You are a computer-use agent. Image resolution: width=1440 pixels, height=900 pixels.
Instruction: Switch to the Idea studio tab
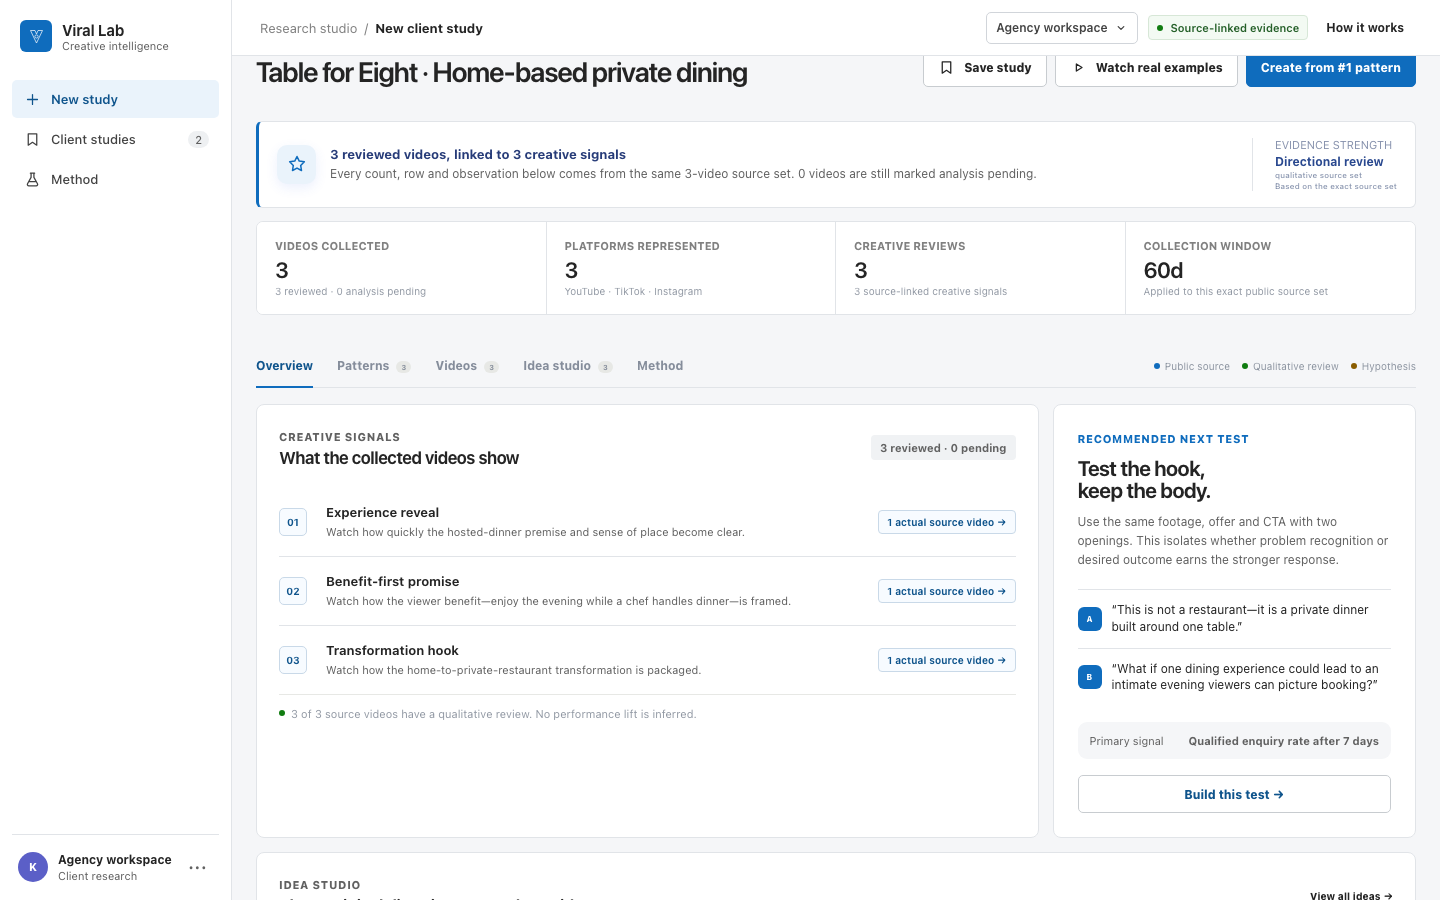[567, 366]
